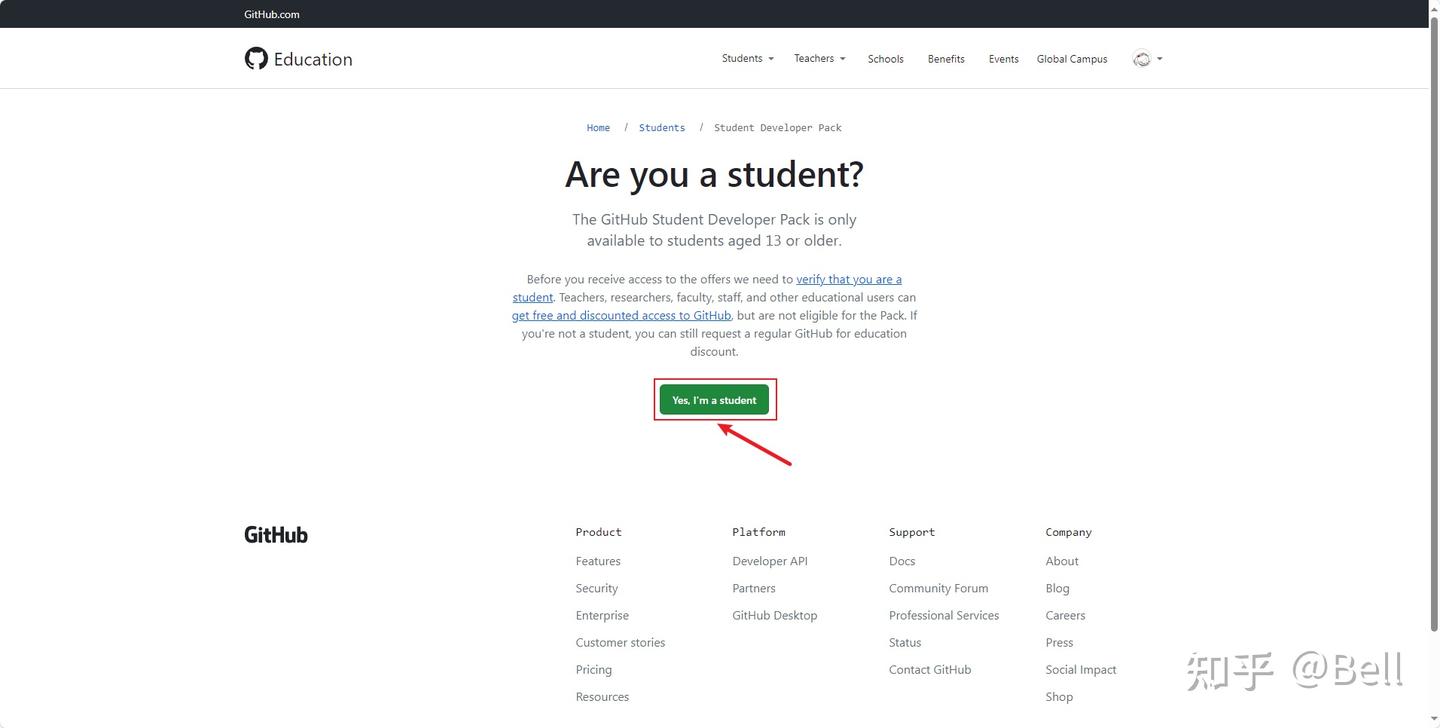Image resolution: width=1440 pixels, height=728 pixels.
Task: Click the "Student Developer Pack" breadcrumb text
Action: pos(778,128)
